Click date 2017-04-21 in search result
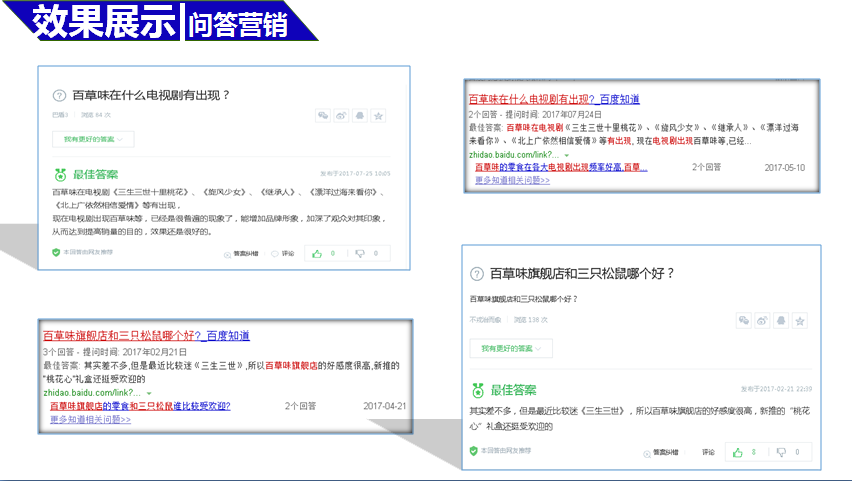 (385, 406)
